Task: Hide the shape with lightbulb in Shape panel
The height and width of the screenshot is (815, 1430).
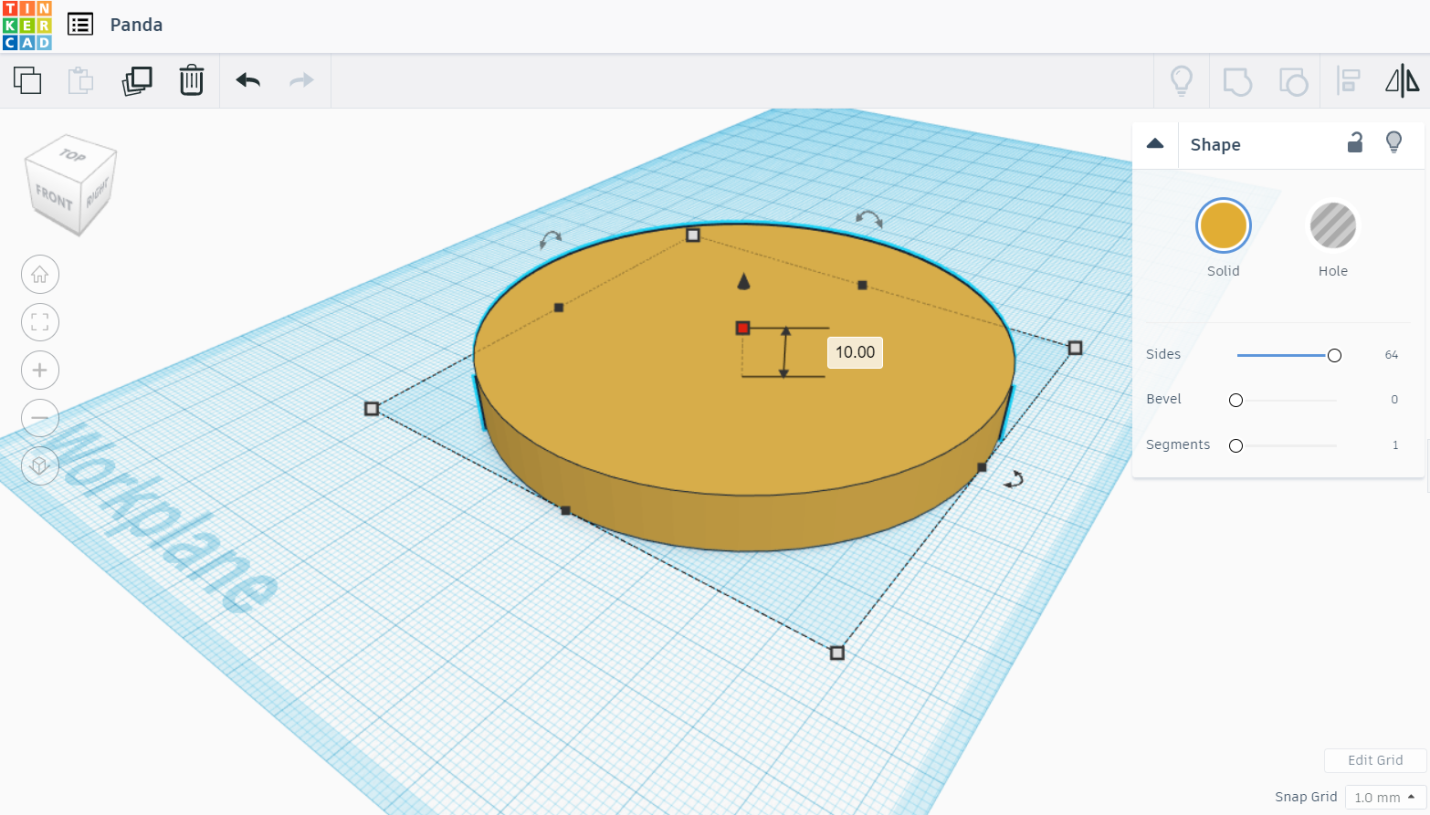Action: point(1394,143)
